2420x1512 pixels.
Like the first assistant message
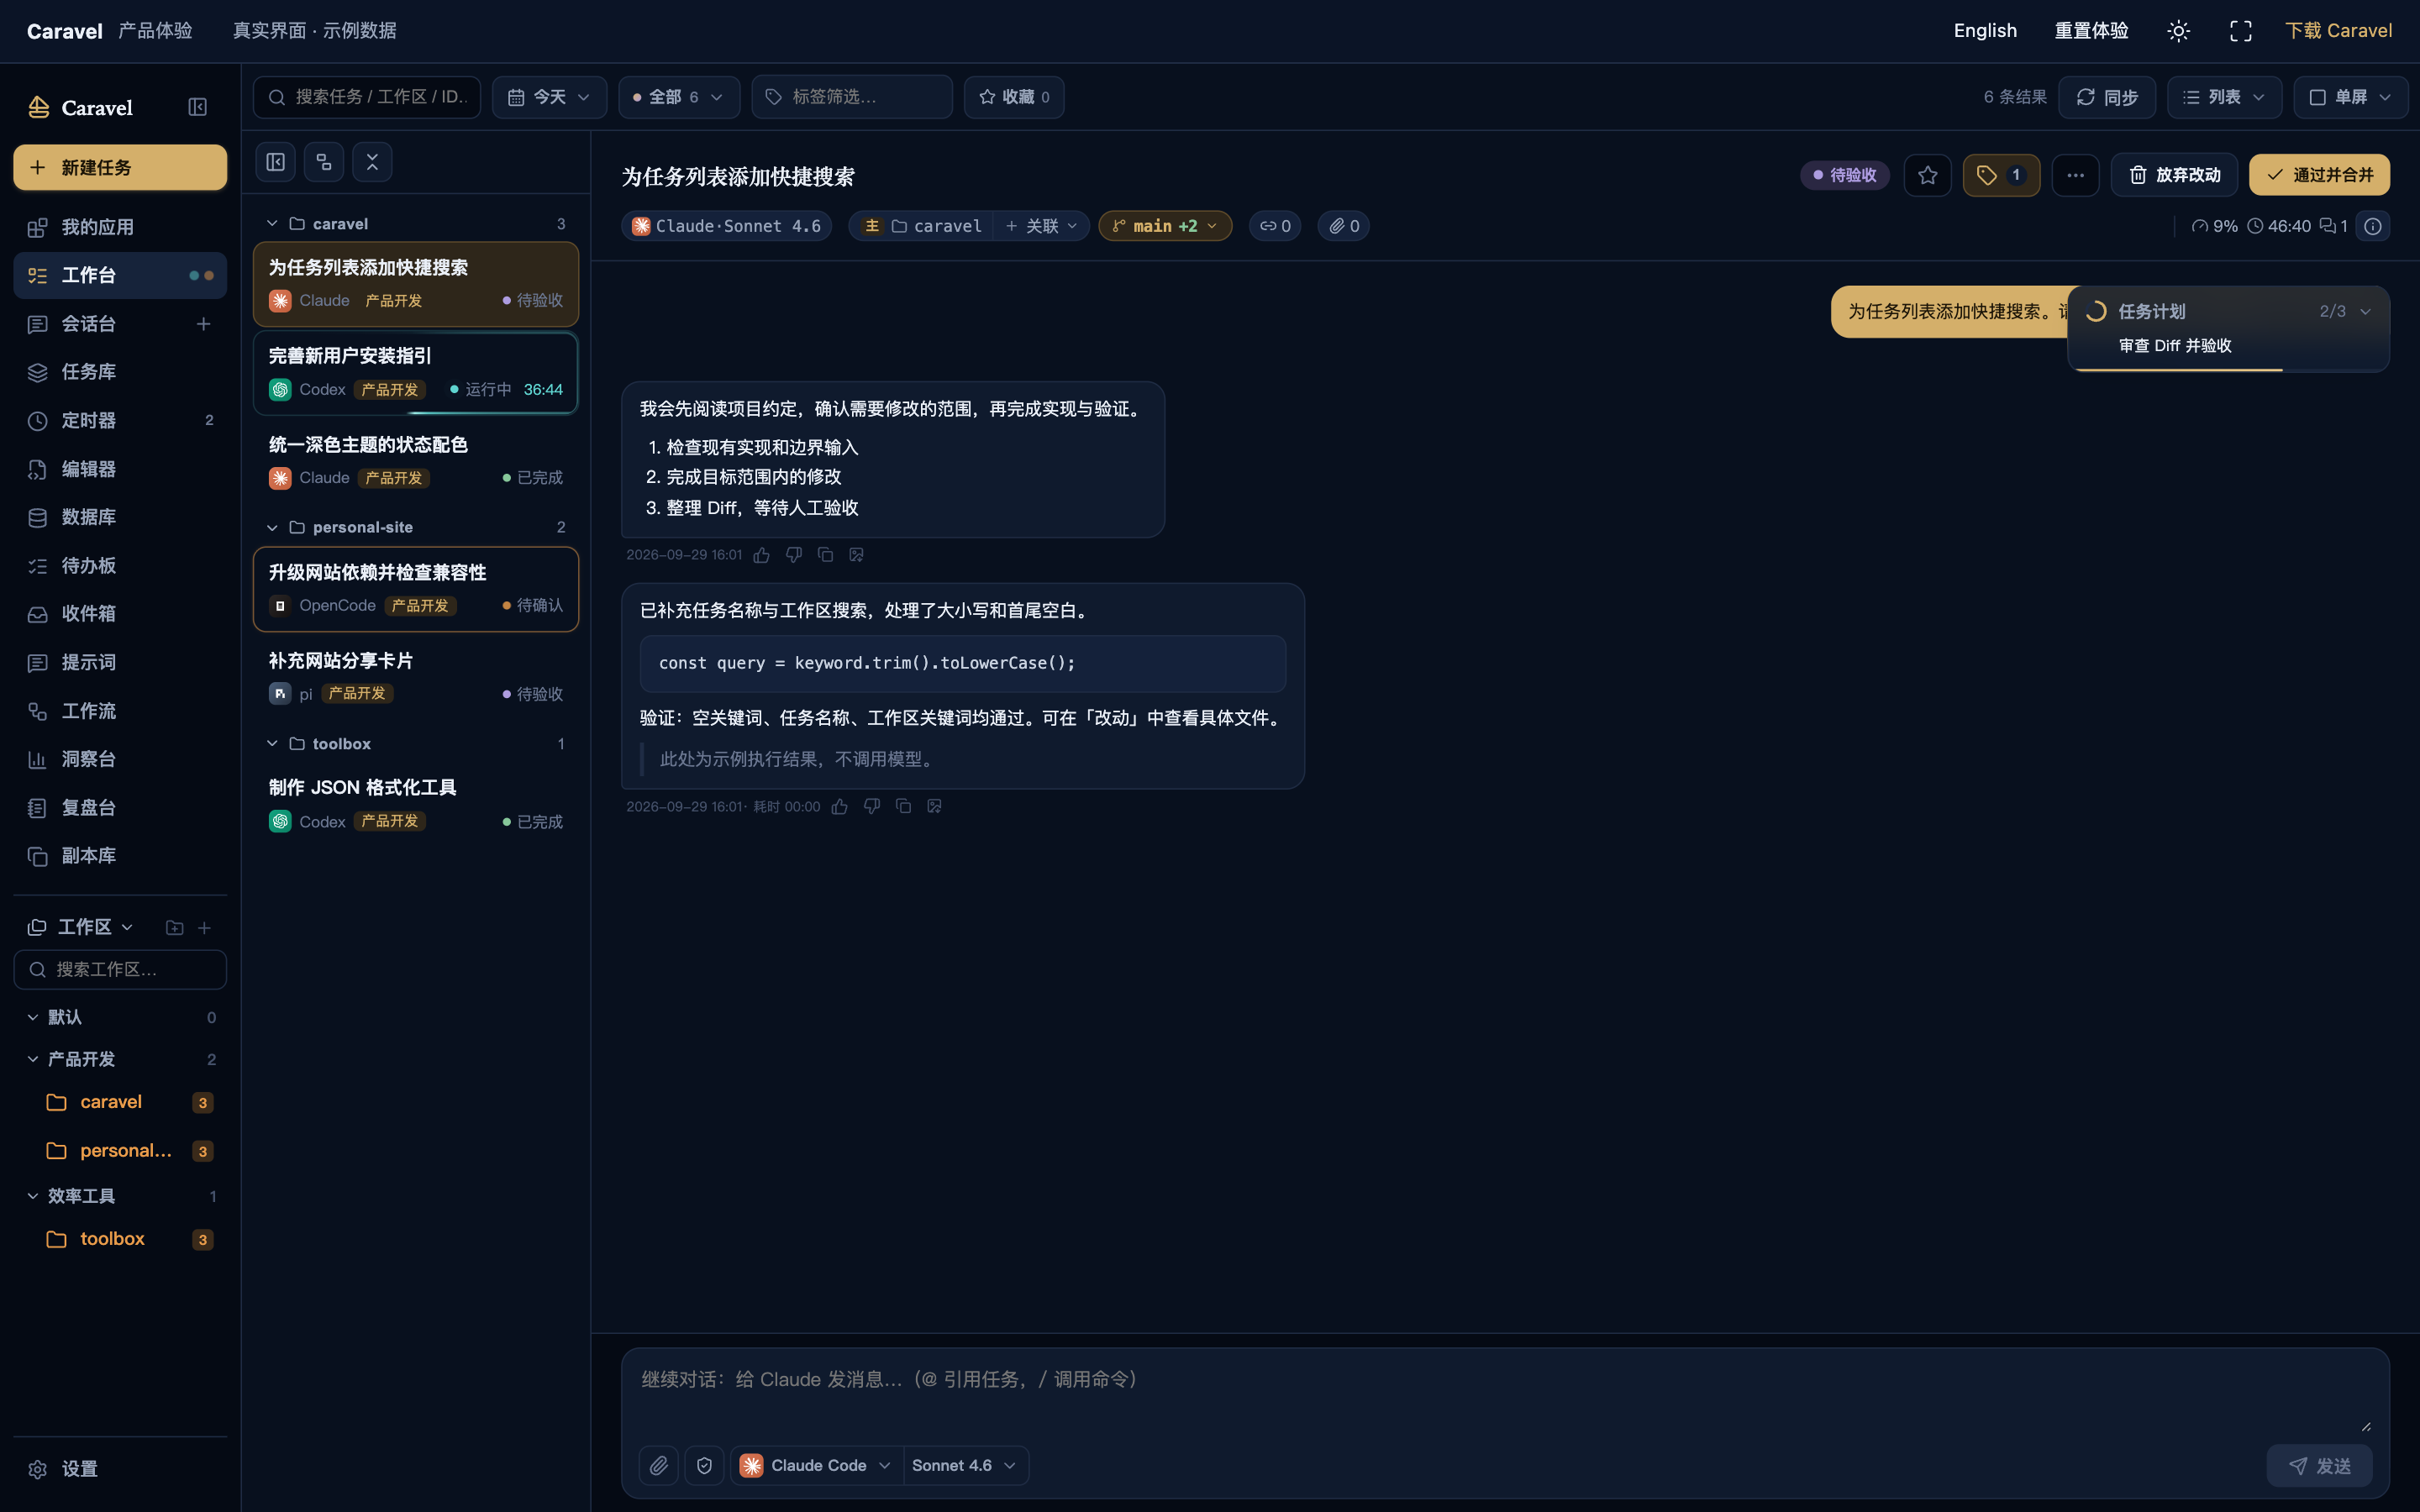point(762,555)
